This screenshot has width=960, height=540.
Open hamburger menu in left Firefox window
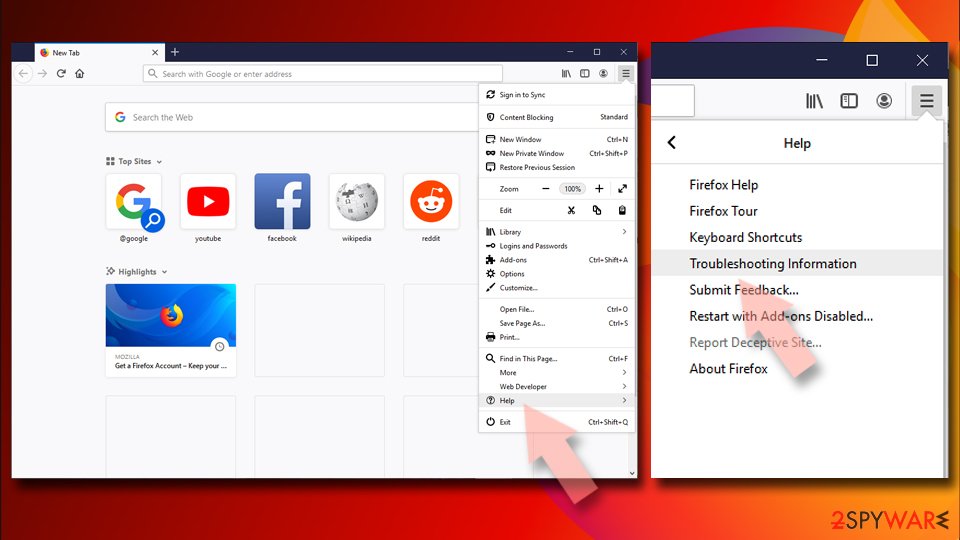pyautogui.click(x=625, y=73)
